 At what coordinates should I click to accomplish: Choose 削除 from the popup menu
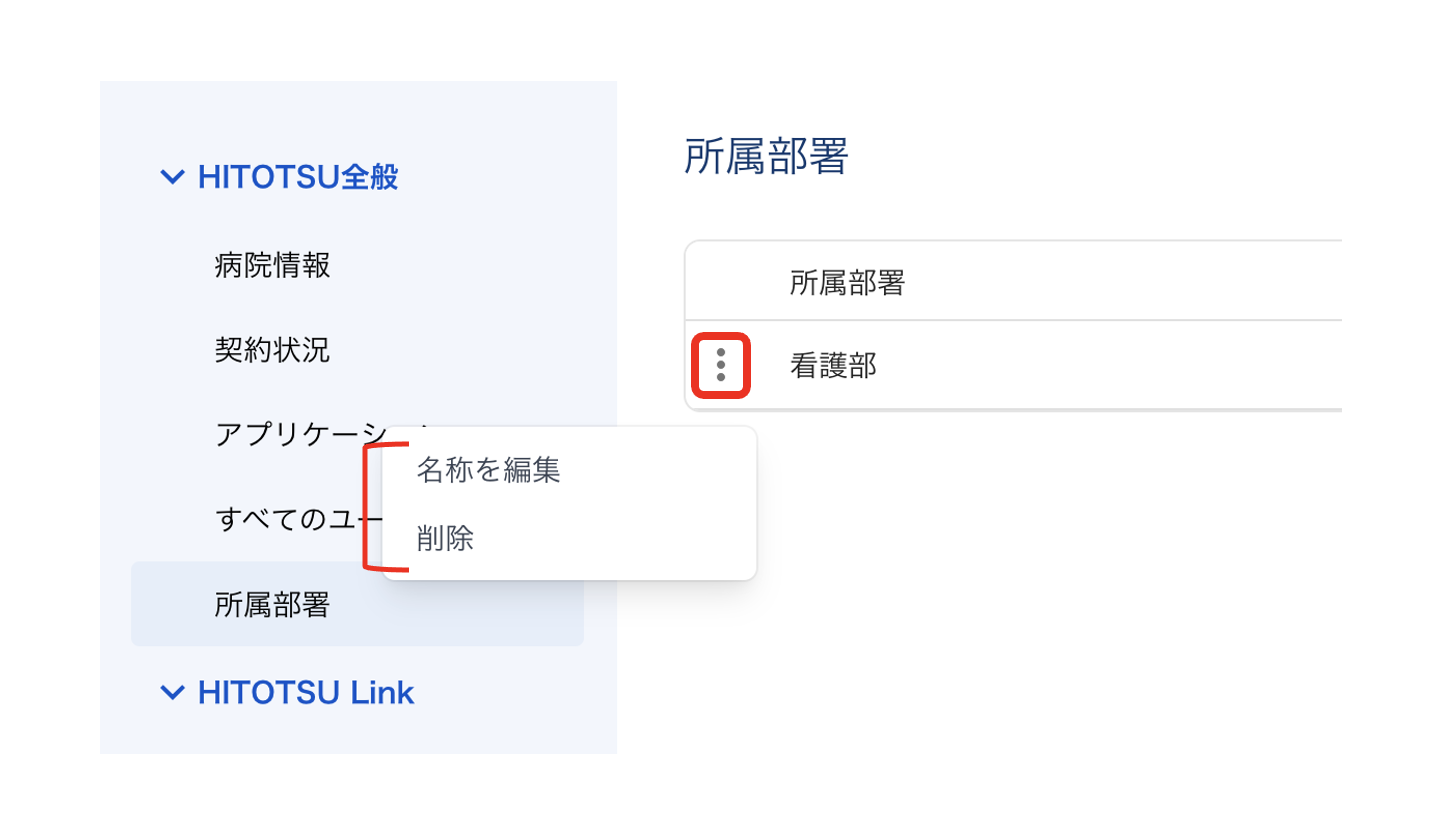(446, 540)
